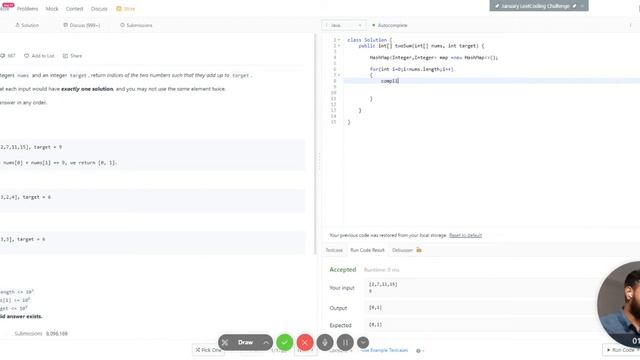Toggle the Autocomplete option
Image resolution: width=640 pixels, height=360 pixels.
(x=389, y=25)
